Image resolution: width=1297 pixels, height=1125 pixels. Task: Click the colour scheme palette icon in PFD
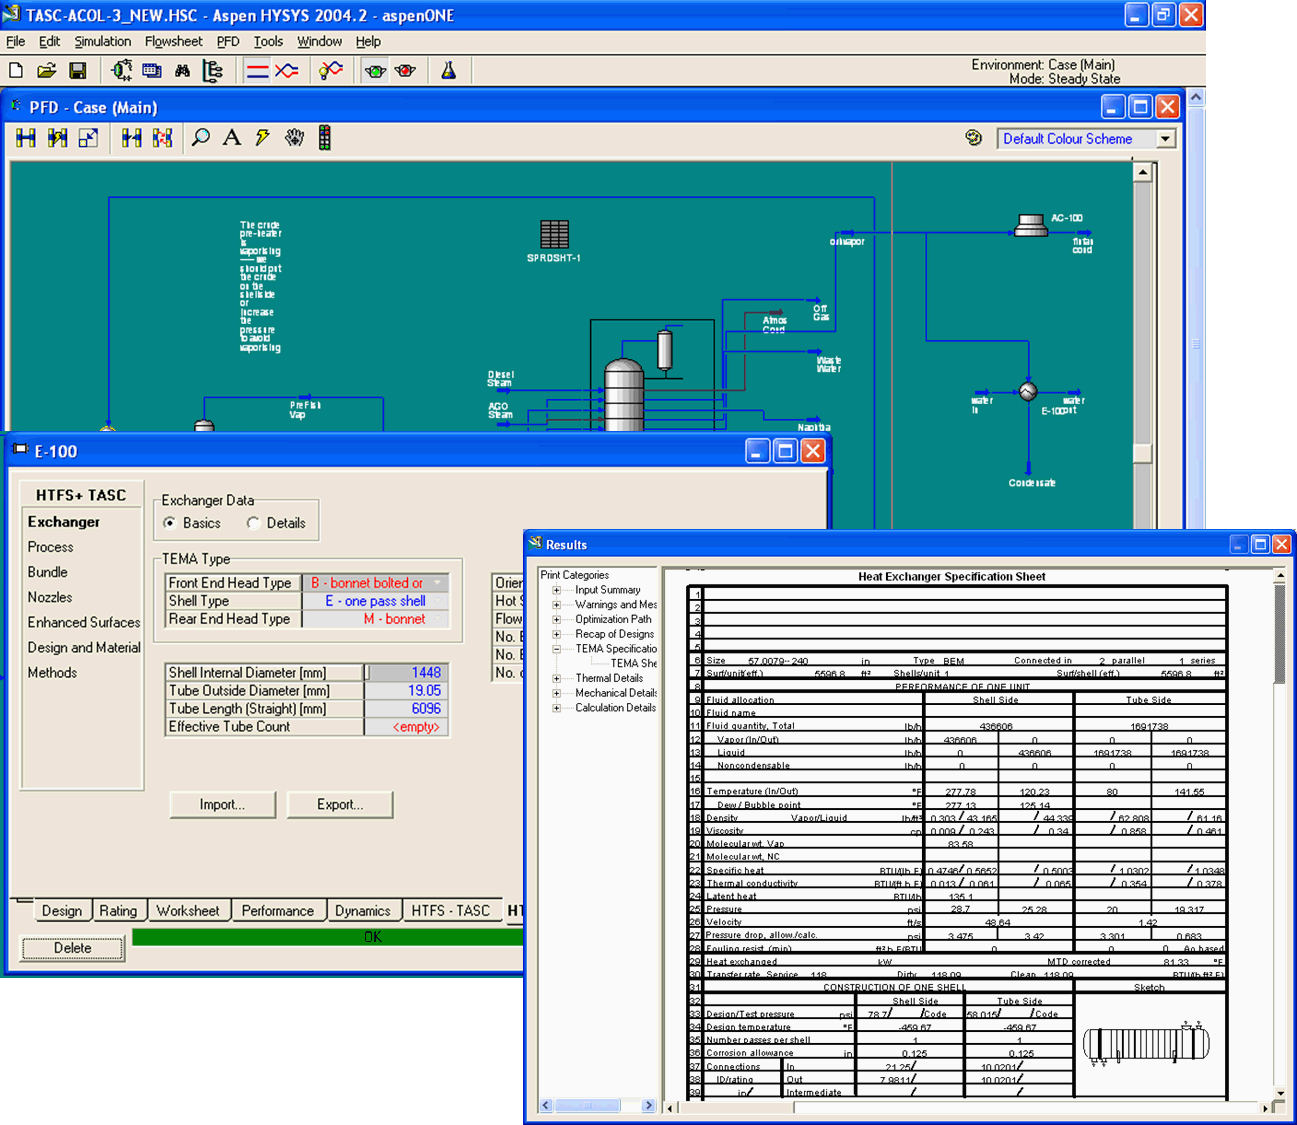coord(974,138)
